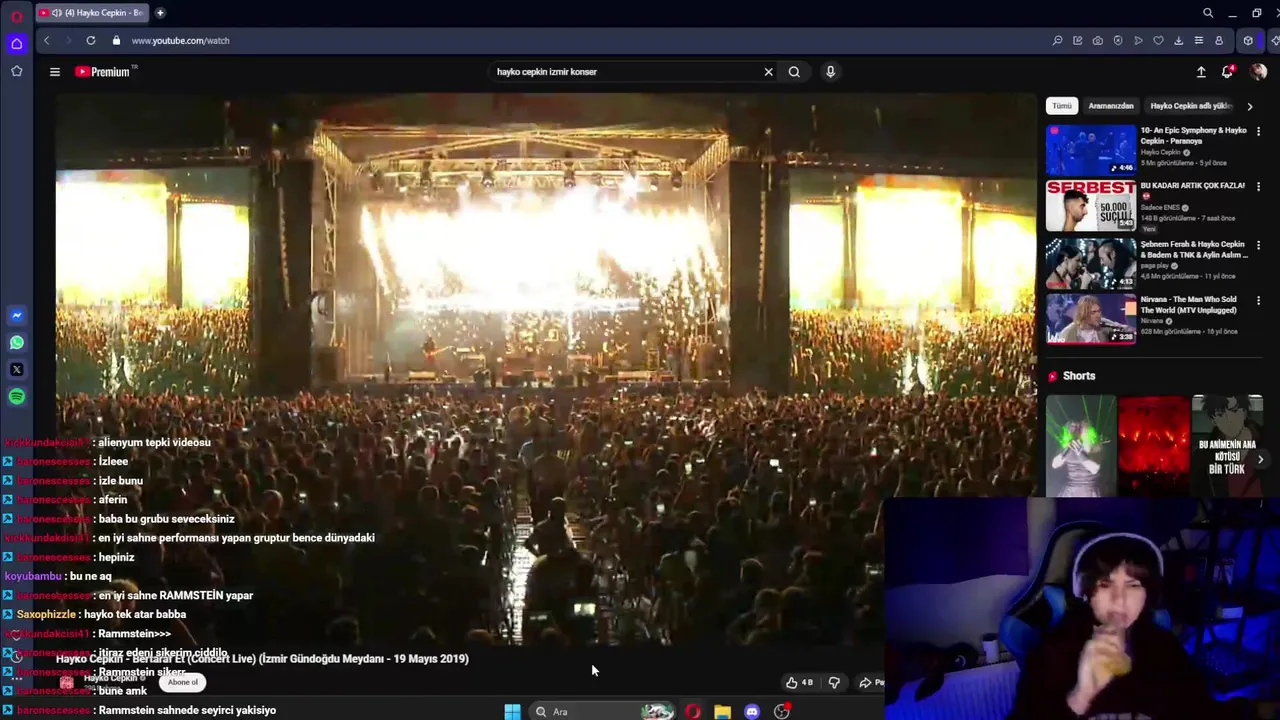Clear the YouTube search box
This screenshot has height=720, width=1280.
point(768,72)
